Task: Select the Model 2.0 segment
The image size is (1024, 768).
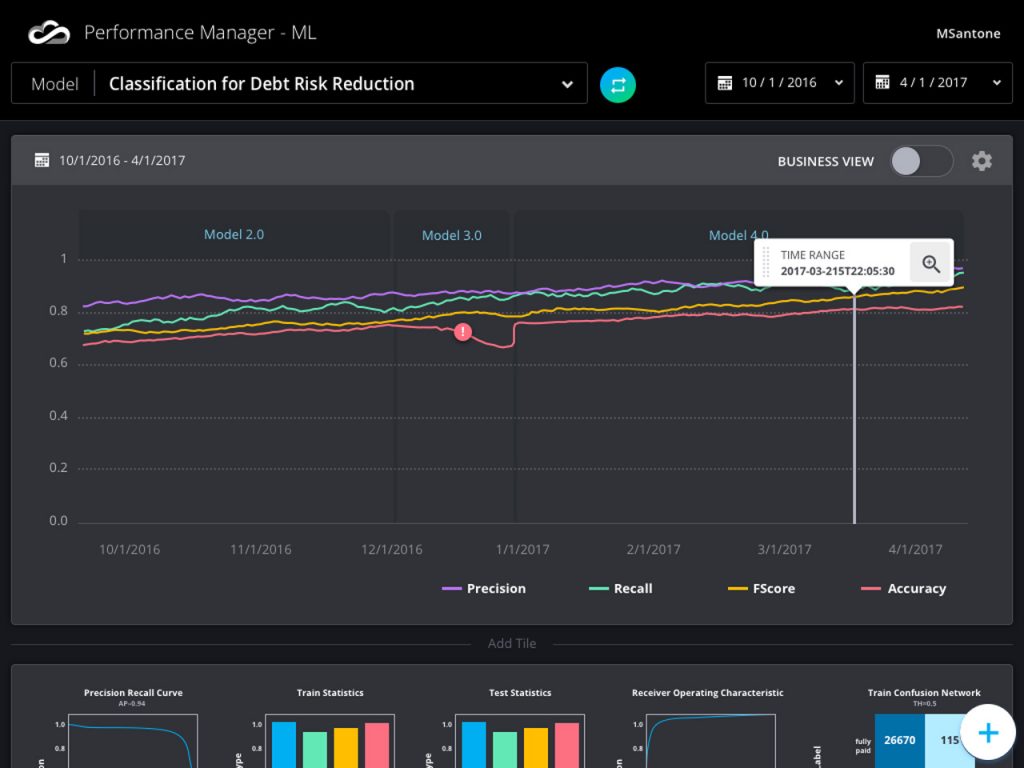Action: [234, 235]
